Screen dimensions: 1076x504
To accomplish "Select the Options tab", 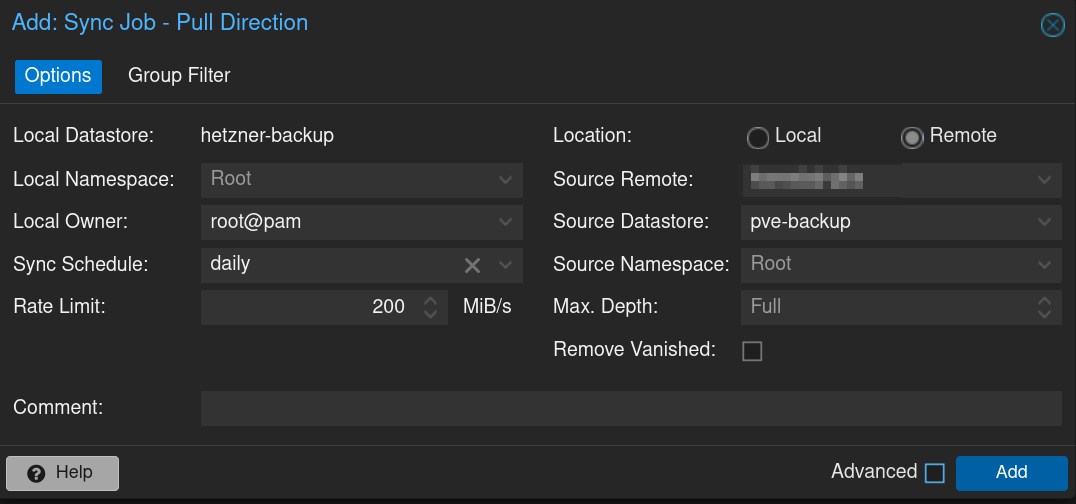I will [x=58, y=76].
